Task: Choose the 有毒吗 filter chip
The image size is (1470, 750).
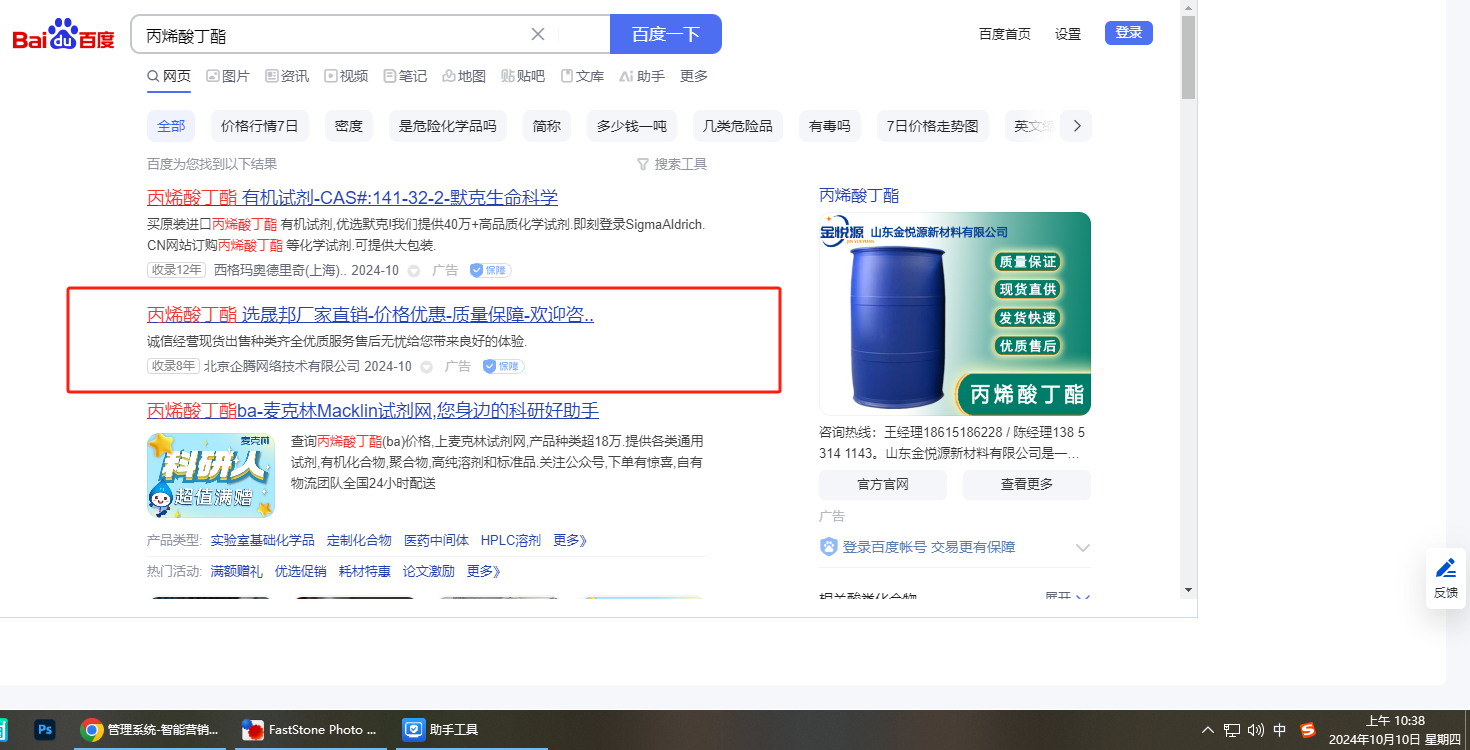Action: 830,126
